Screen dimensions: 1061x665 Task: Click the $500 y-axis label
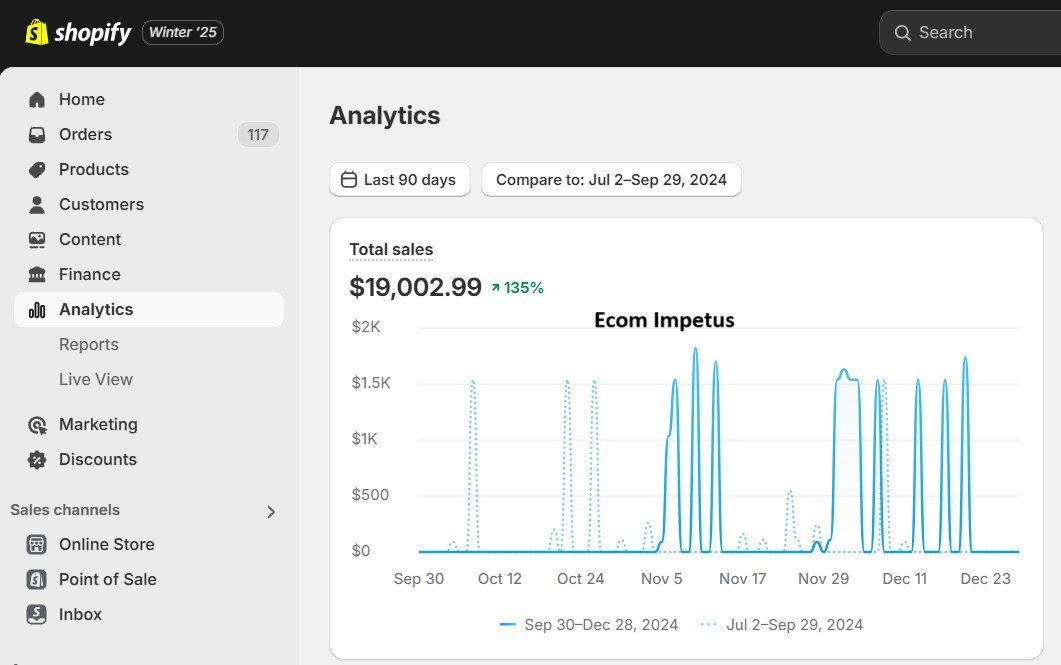tap(370, 495)
